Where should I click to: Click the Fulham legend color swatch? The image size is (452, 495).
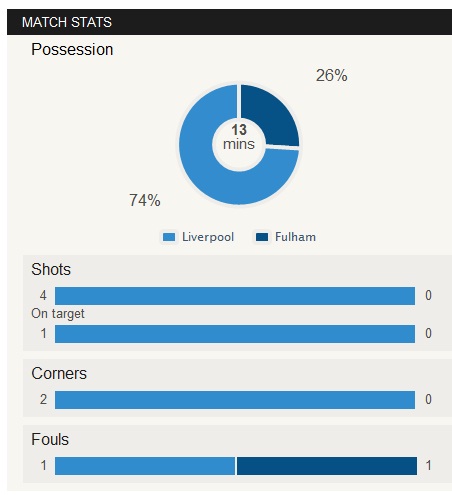point(262,237)
